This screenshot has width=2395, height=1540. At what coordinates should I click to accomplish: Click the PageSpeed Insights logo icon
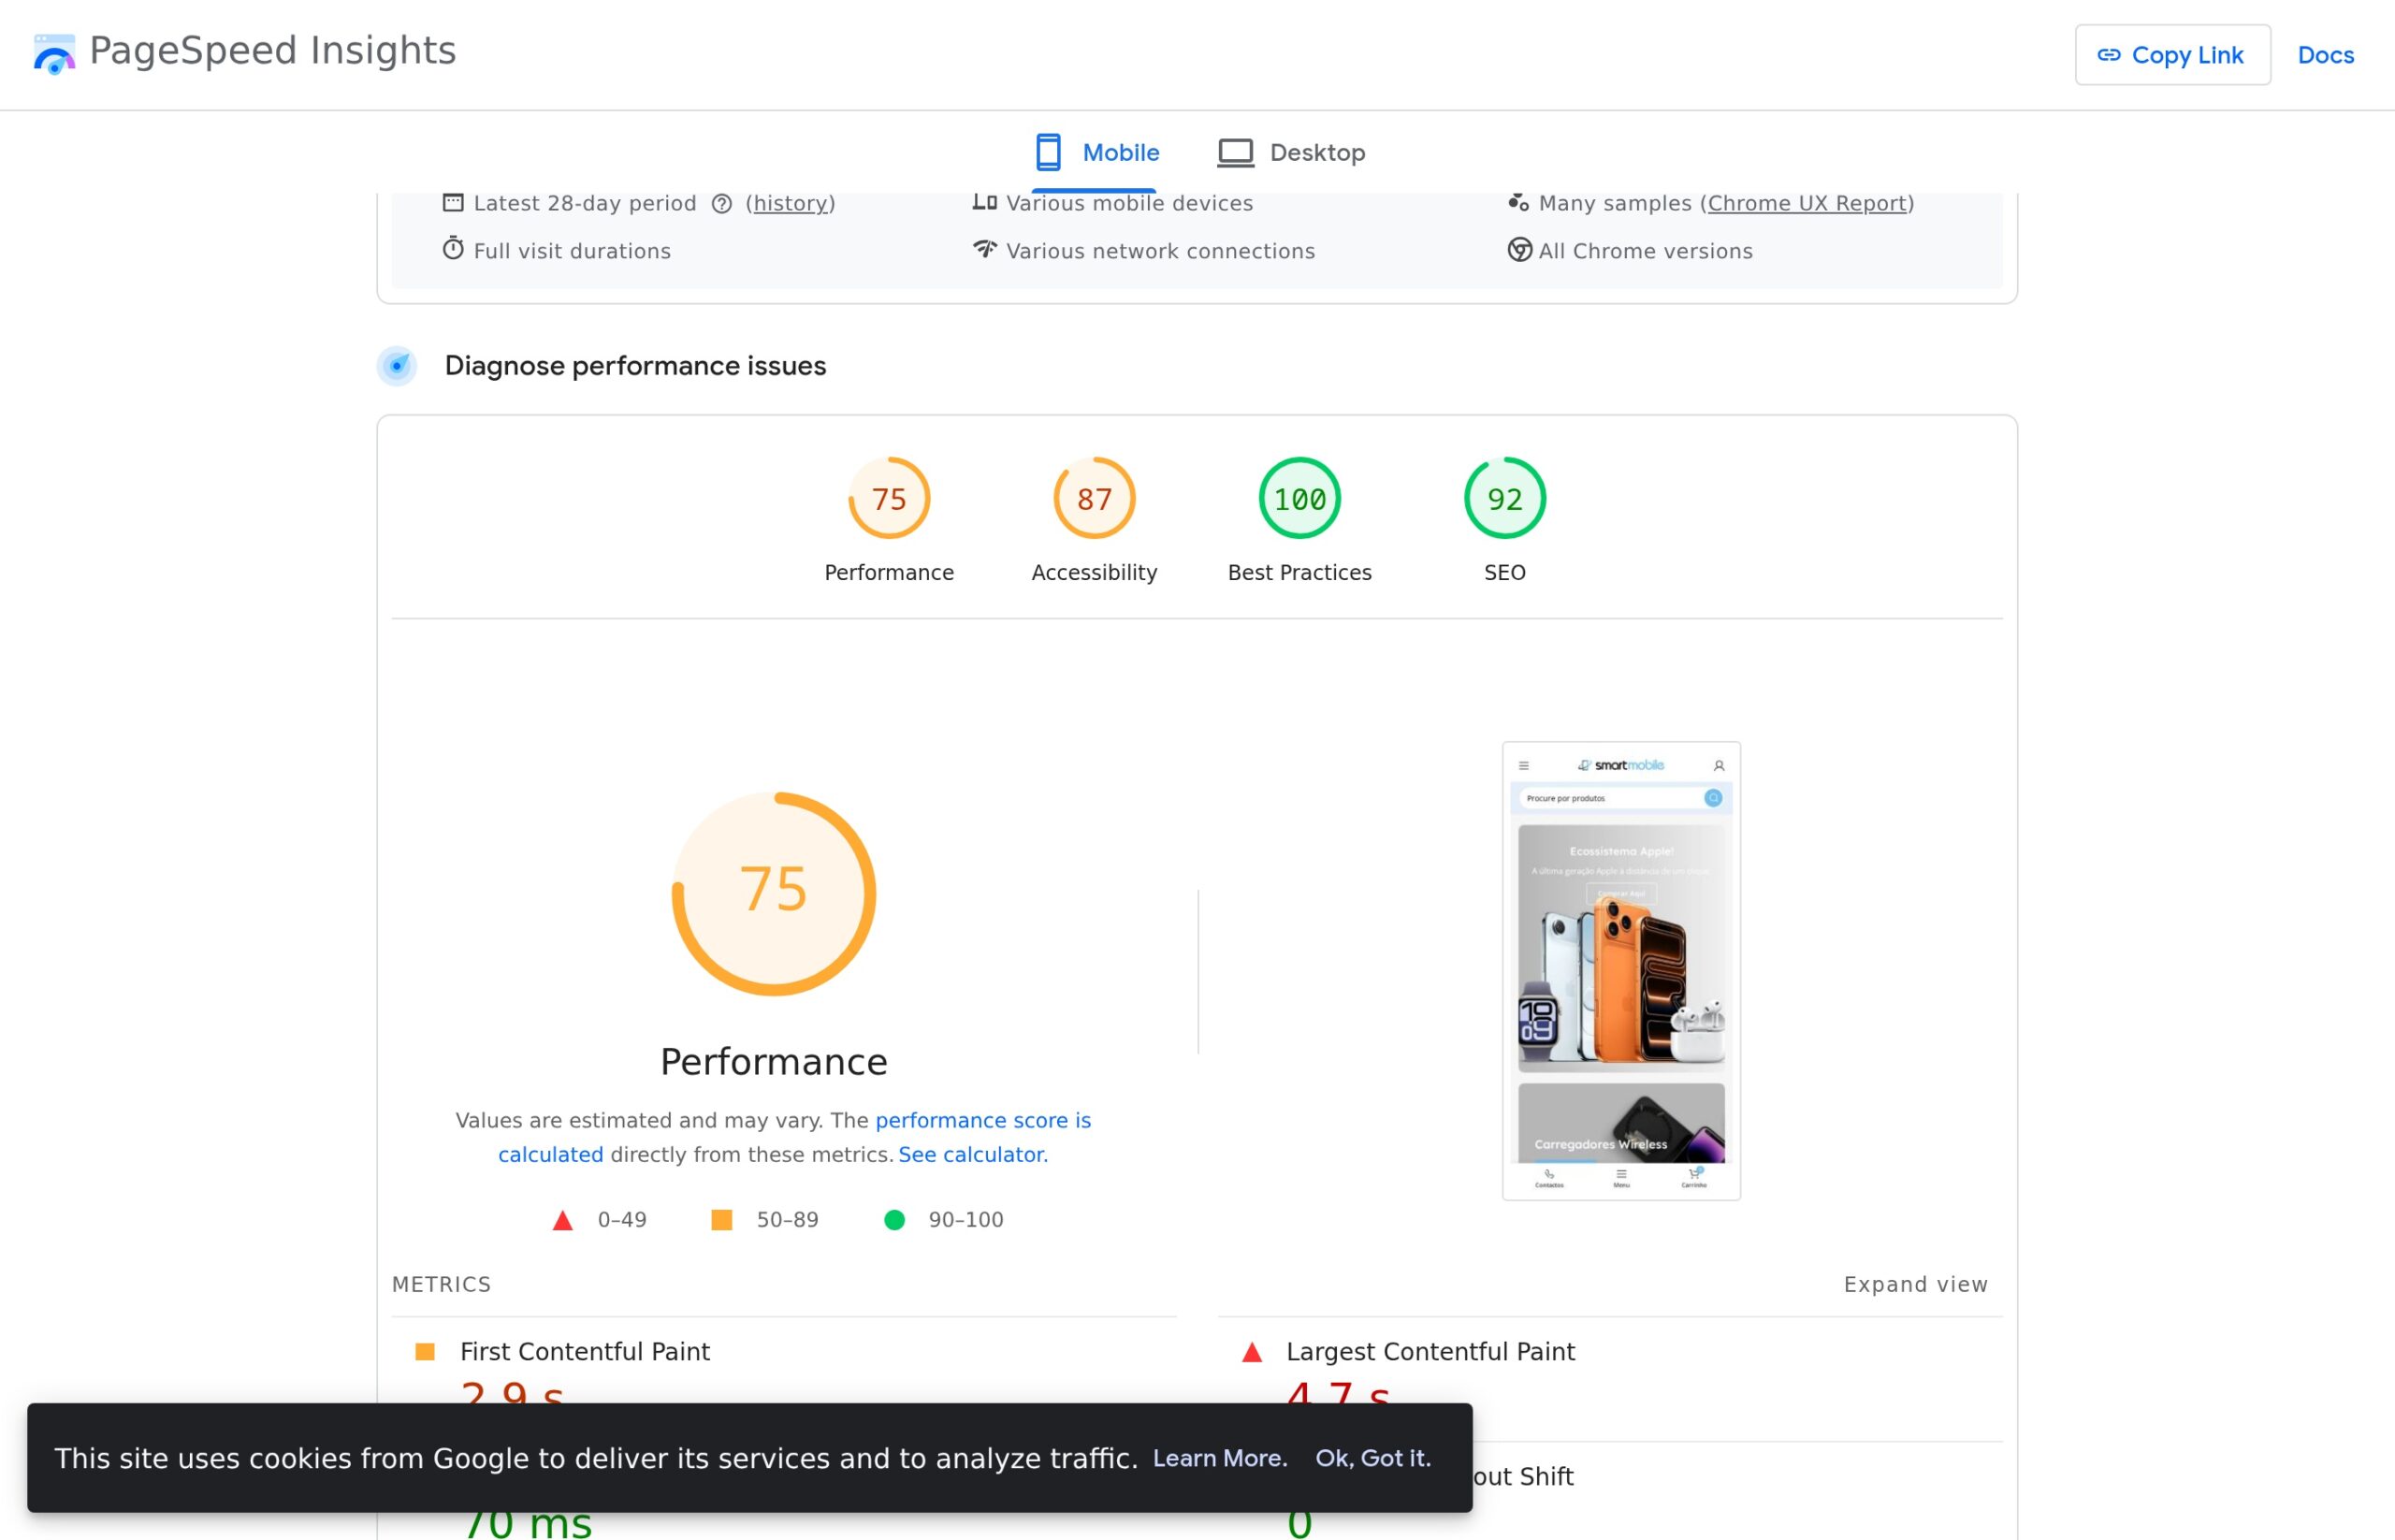[53, 52]
